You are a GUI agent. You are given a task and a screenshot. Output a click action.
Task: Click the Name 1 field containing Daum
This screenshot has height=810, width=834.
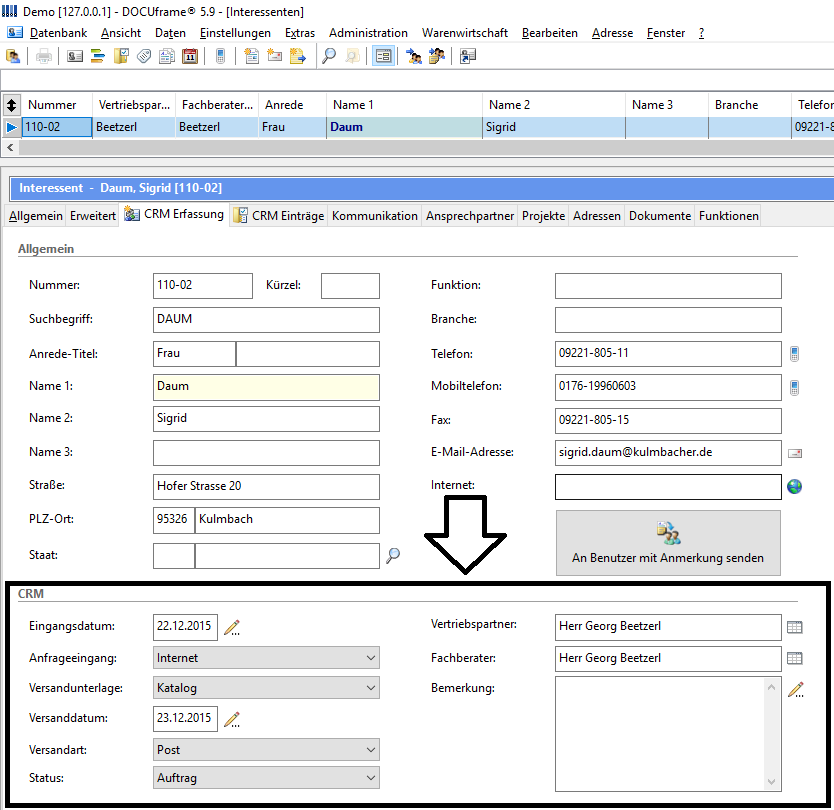click(x=266, y=387)
